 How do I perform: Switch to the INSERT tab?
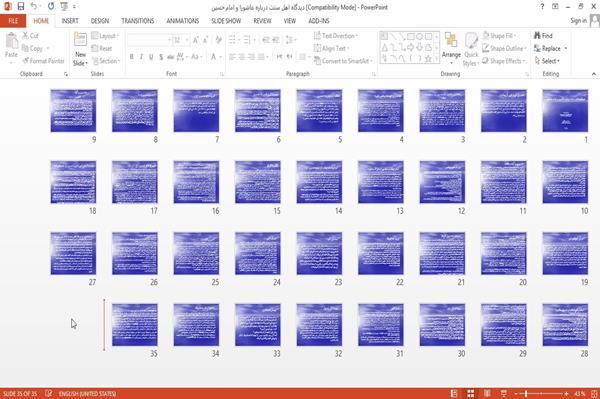[x=70, y=21]
